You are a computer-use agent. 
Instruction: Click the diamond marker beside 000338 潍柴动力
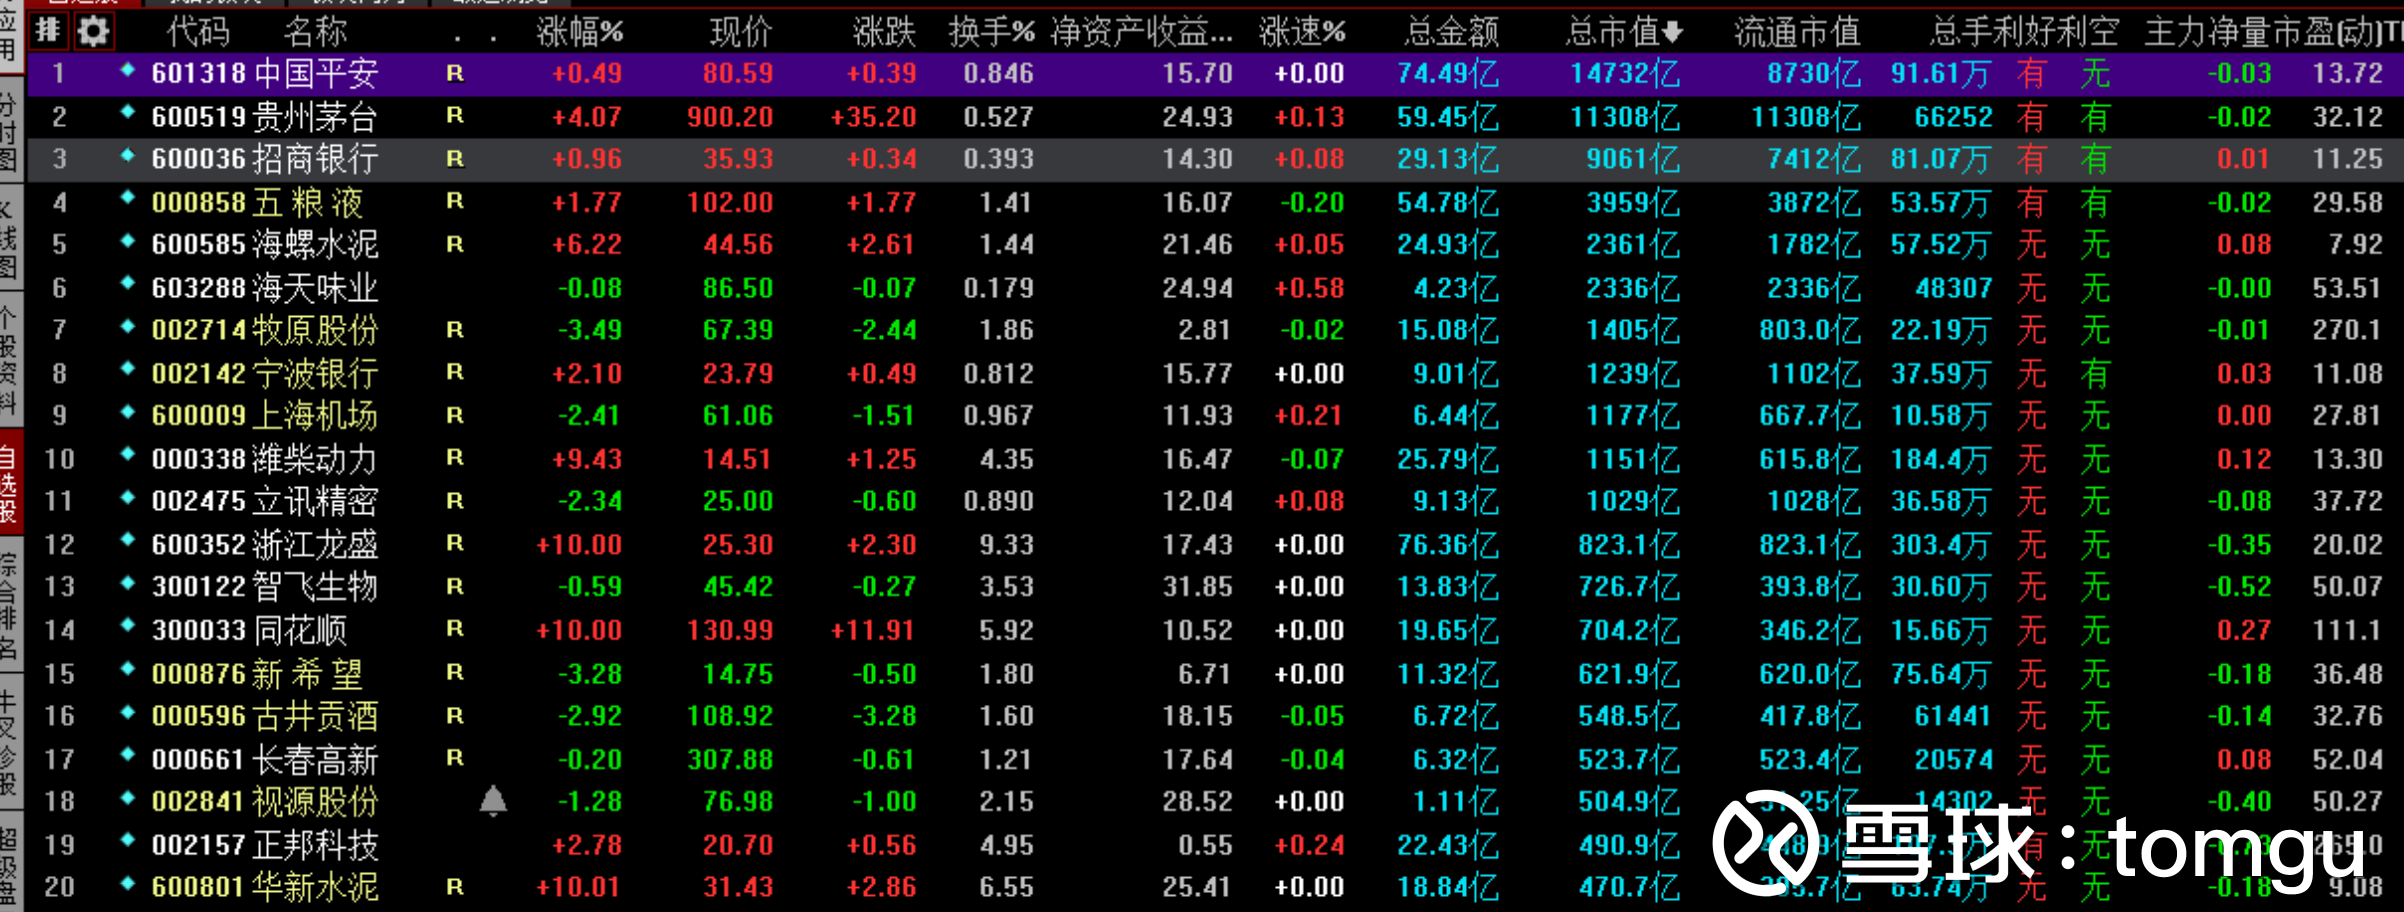[127, 456]
